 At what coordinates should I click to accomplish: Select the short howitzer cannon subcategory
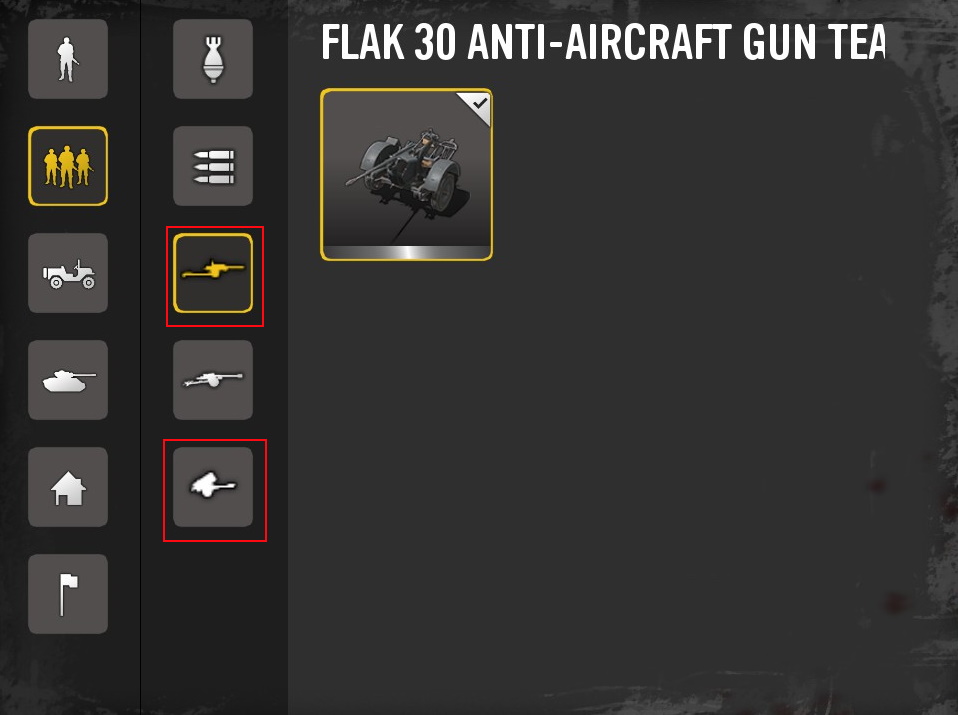pos(213,486)
